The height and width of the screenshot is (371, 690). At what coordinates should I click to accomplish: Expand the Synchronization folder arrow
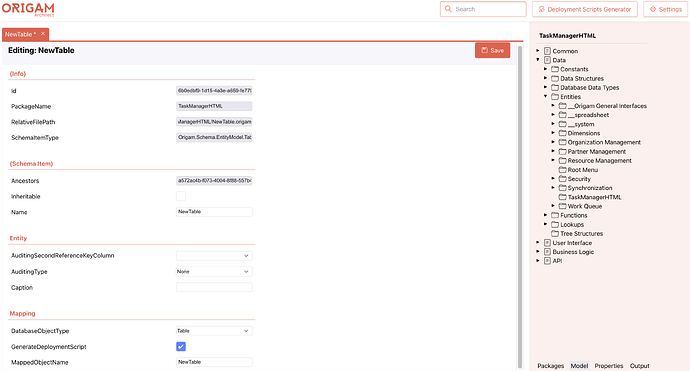coord(553,187)
